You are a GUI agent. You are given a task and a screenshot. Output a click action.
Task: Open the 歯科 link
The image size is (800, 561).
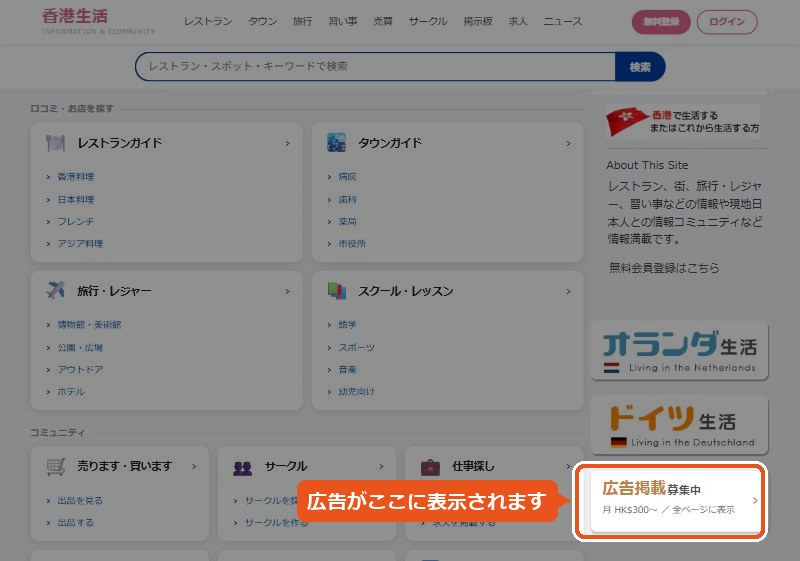(x=347, y=199)
